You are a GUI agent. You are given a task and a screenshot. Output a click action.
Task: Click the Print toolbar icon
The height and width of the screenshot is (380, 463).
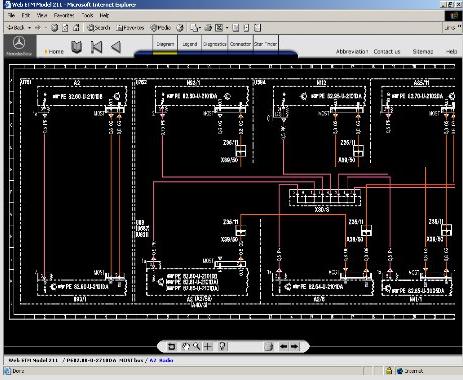(x=208, y=28)
